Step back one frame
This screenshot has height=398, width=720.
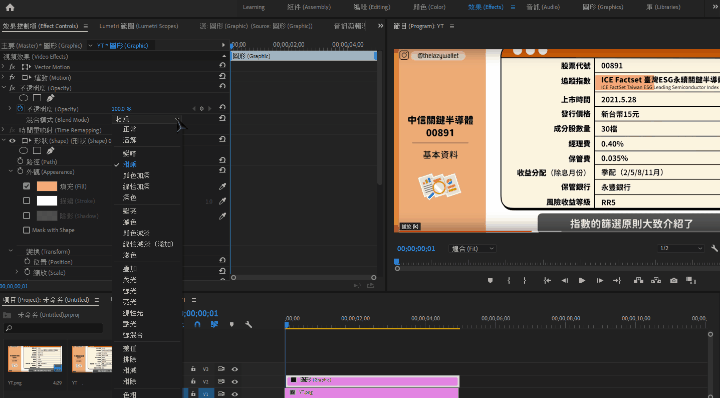coord(565,280)
